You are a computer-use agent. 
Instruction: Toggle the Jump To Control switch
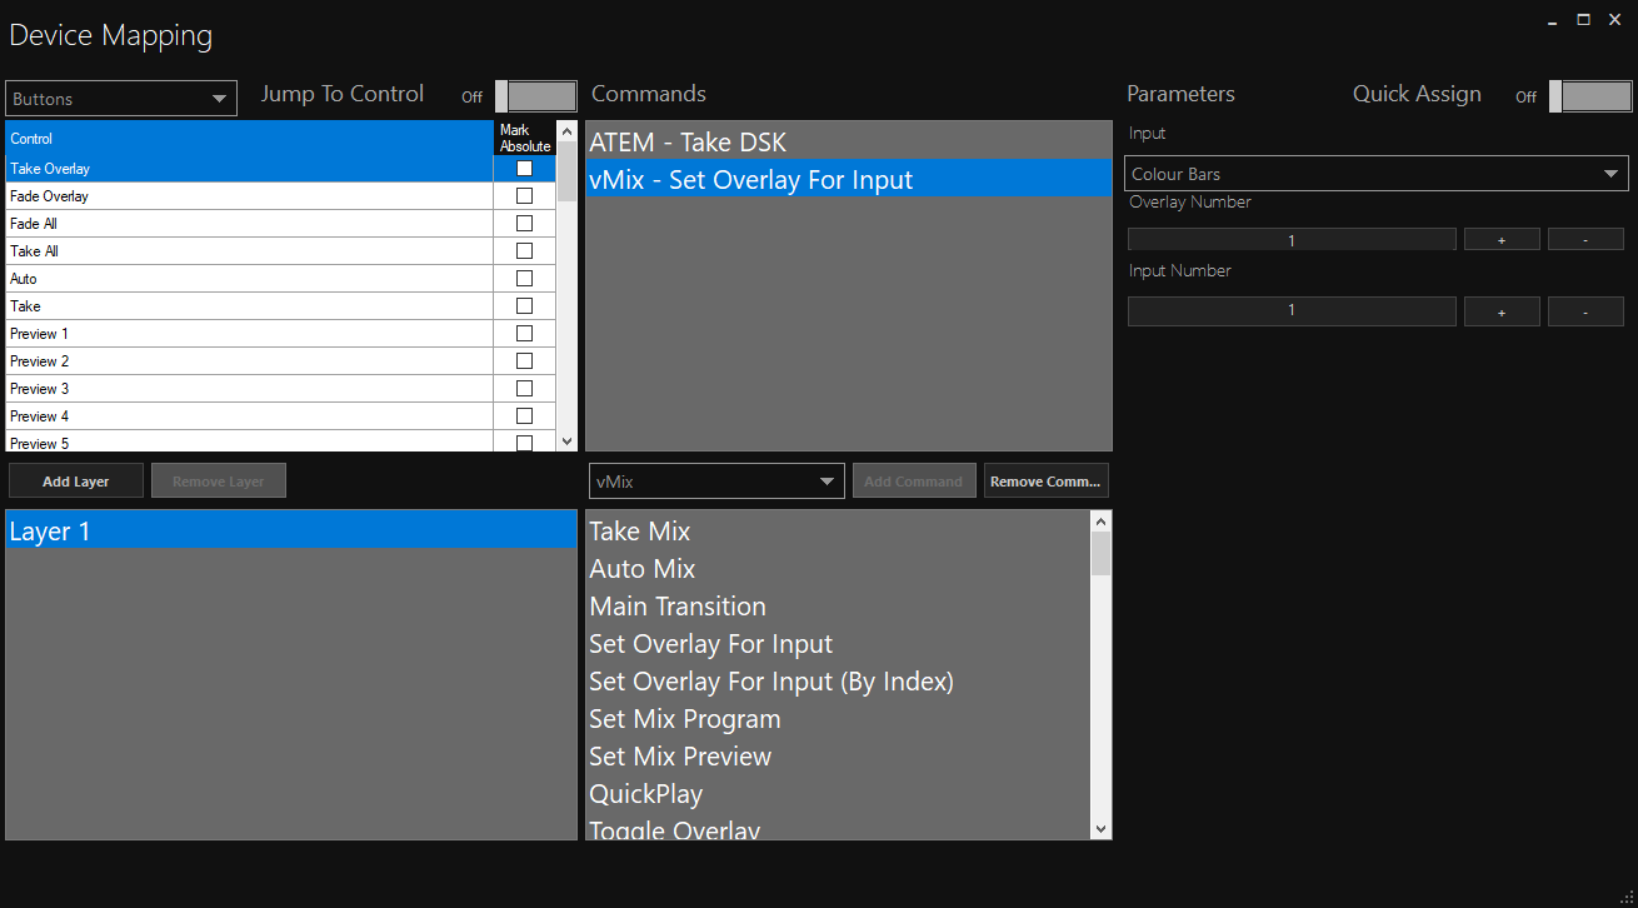536,96
